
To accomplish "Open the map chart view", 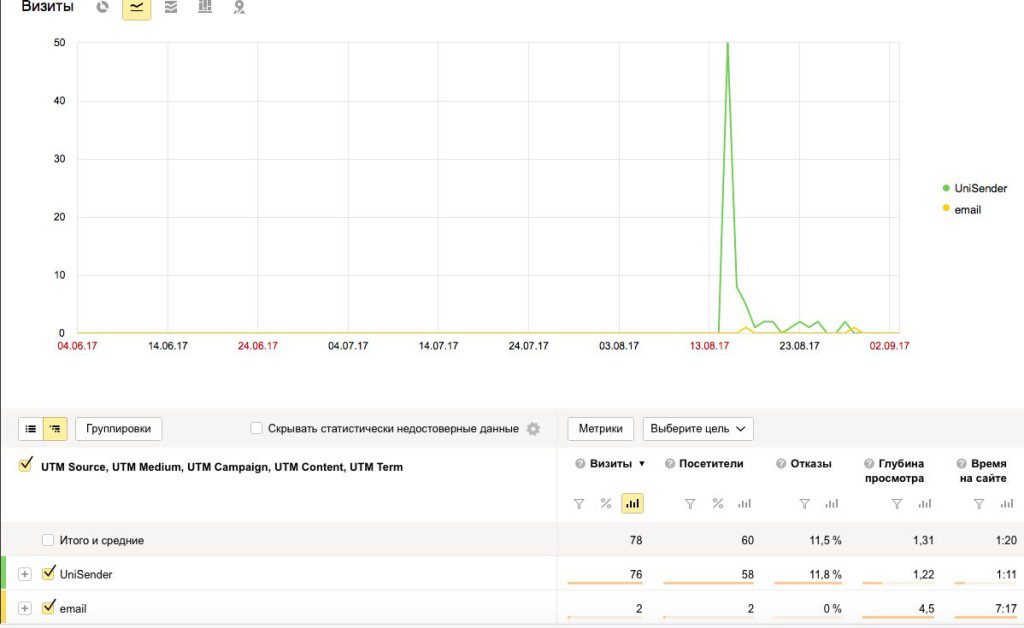I will 238,8.
